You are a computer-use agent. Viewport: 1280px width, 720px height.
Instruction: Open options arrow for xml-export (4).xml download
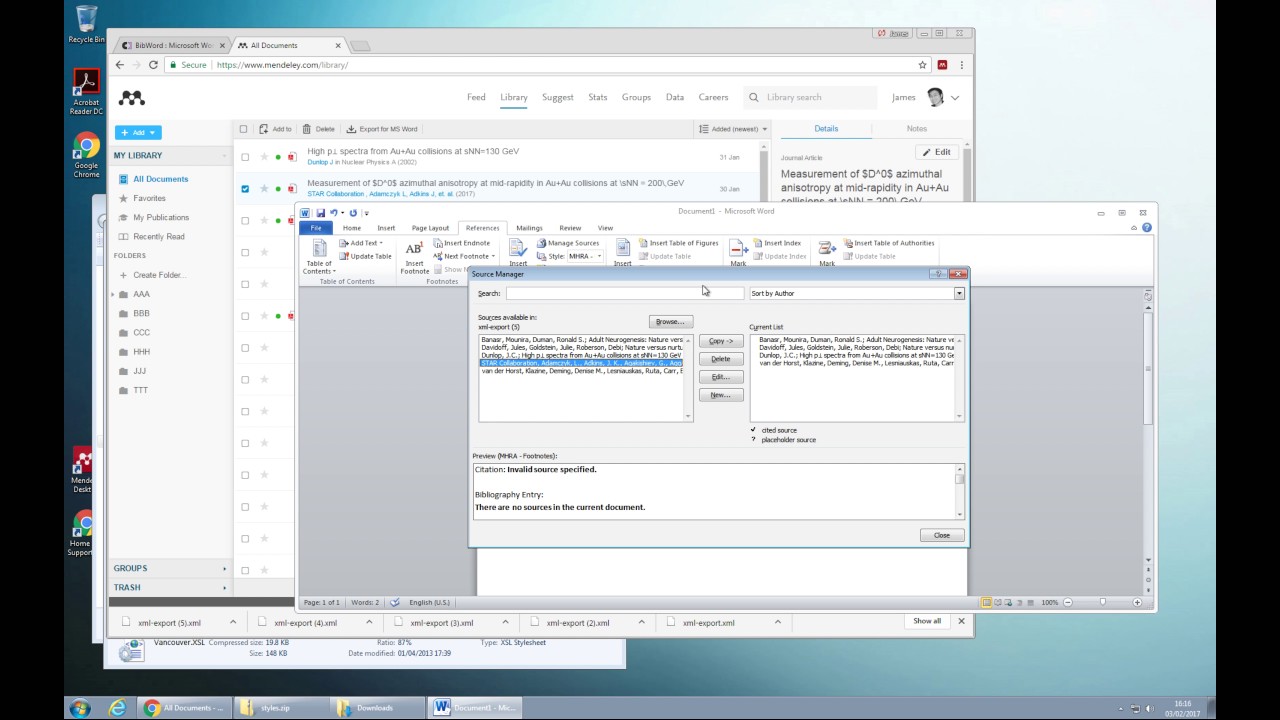click(369, 622)
